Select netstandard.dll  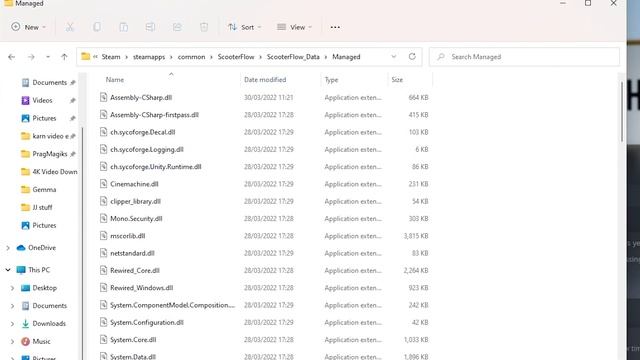pos(132,253)
